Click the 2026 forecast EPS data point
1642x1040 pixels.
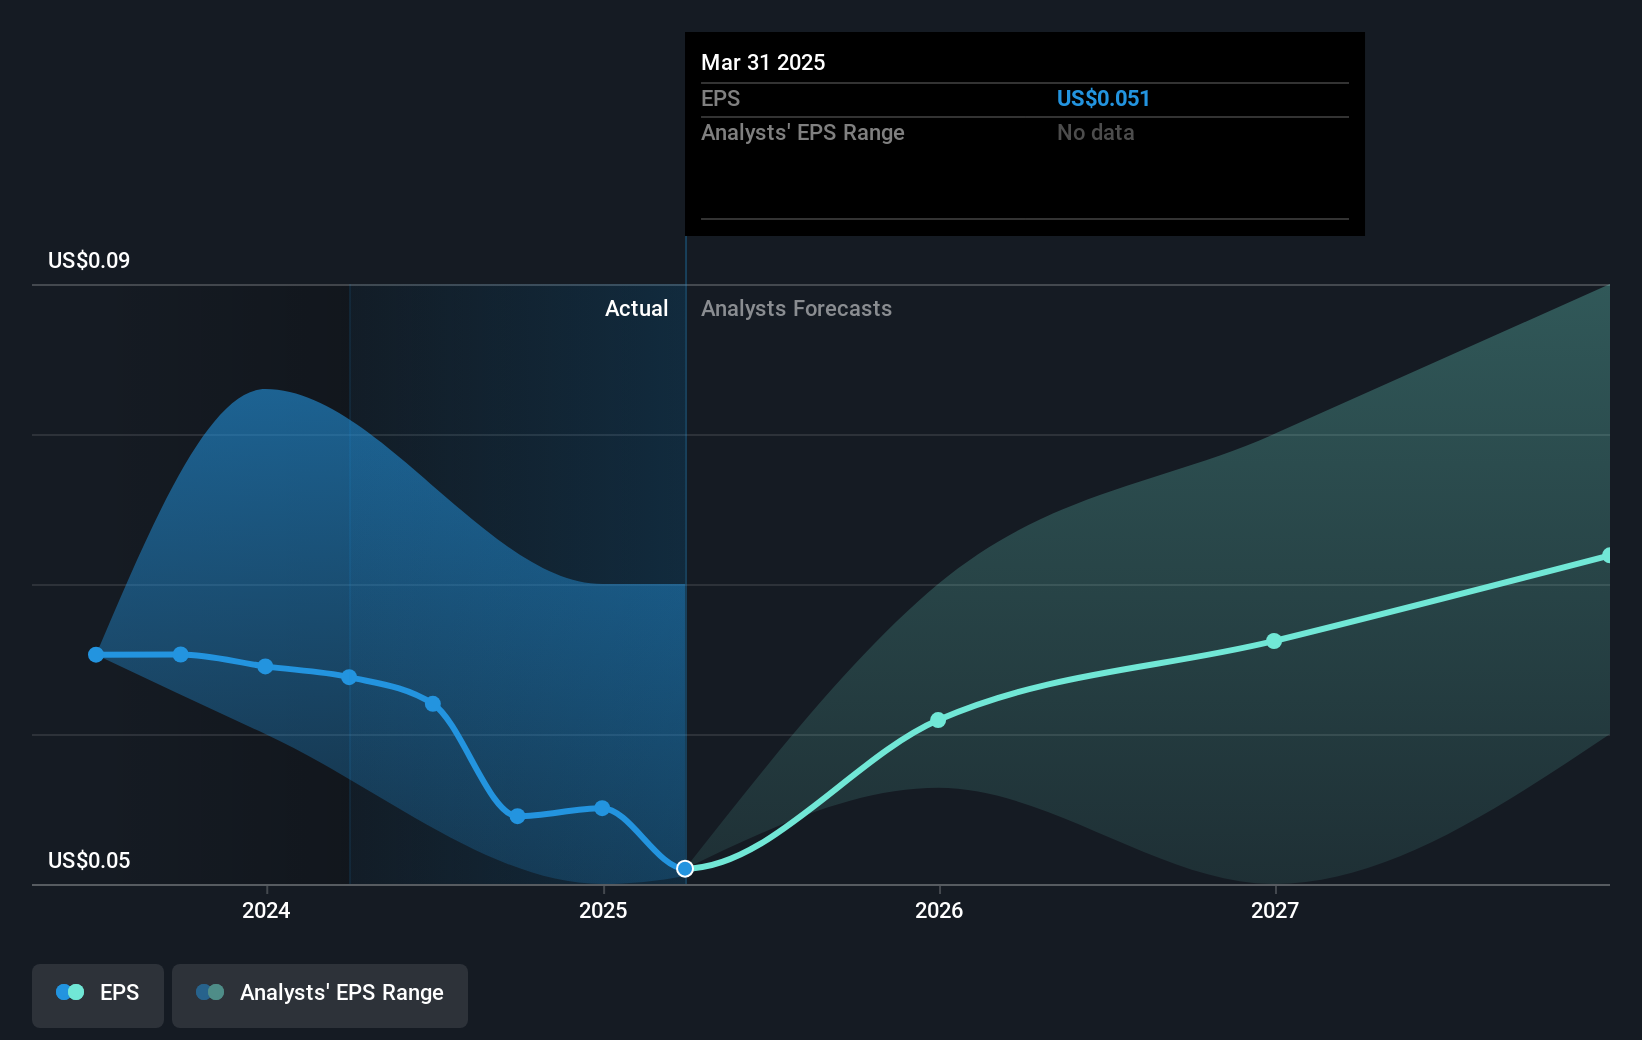[x=938, y=720]
